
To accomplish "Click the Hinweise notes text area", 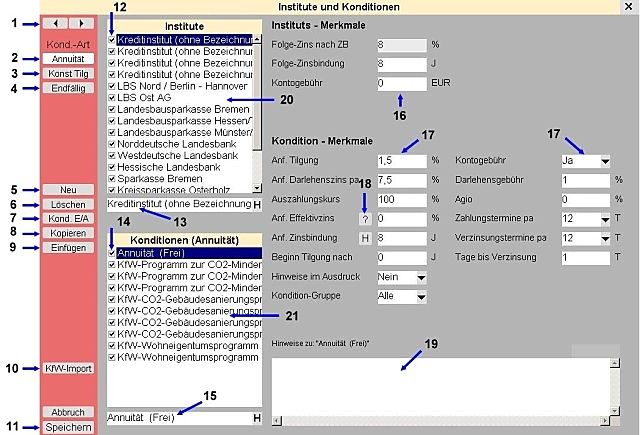I will tap(441, 387).
